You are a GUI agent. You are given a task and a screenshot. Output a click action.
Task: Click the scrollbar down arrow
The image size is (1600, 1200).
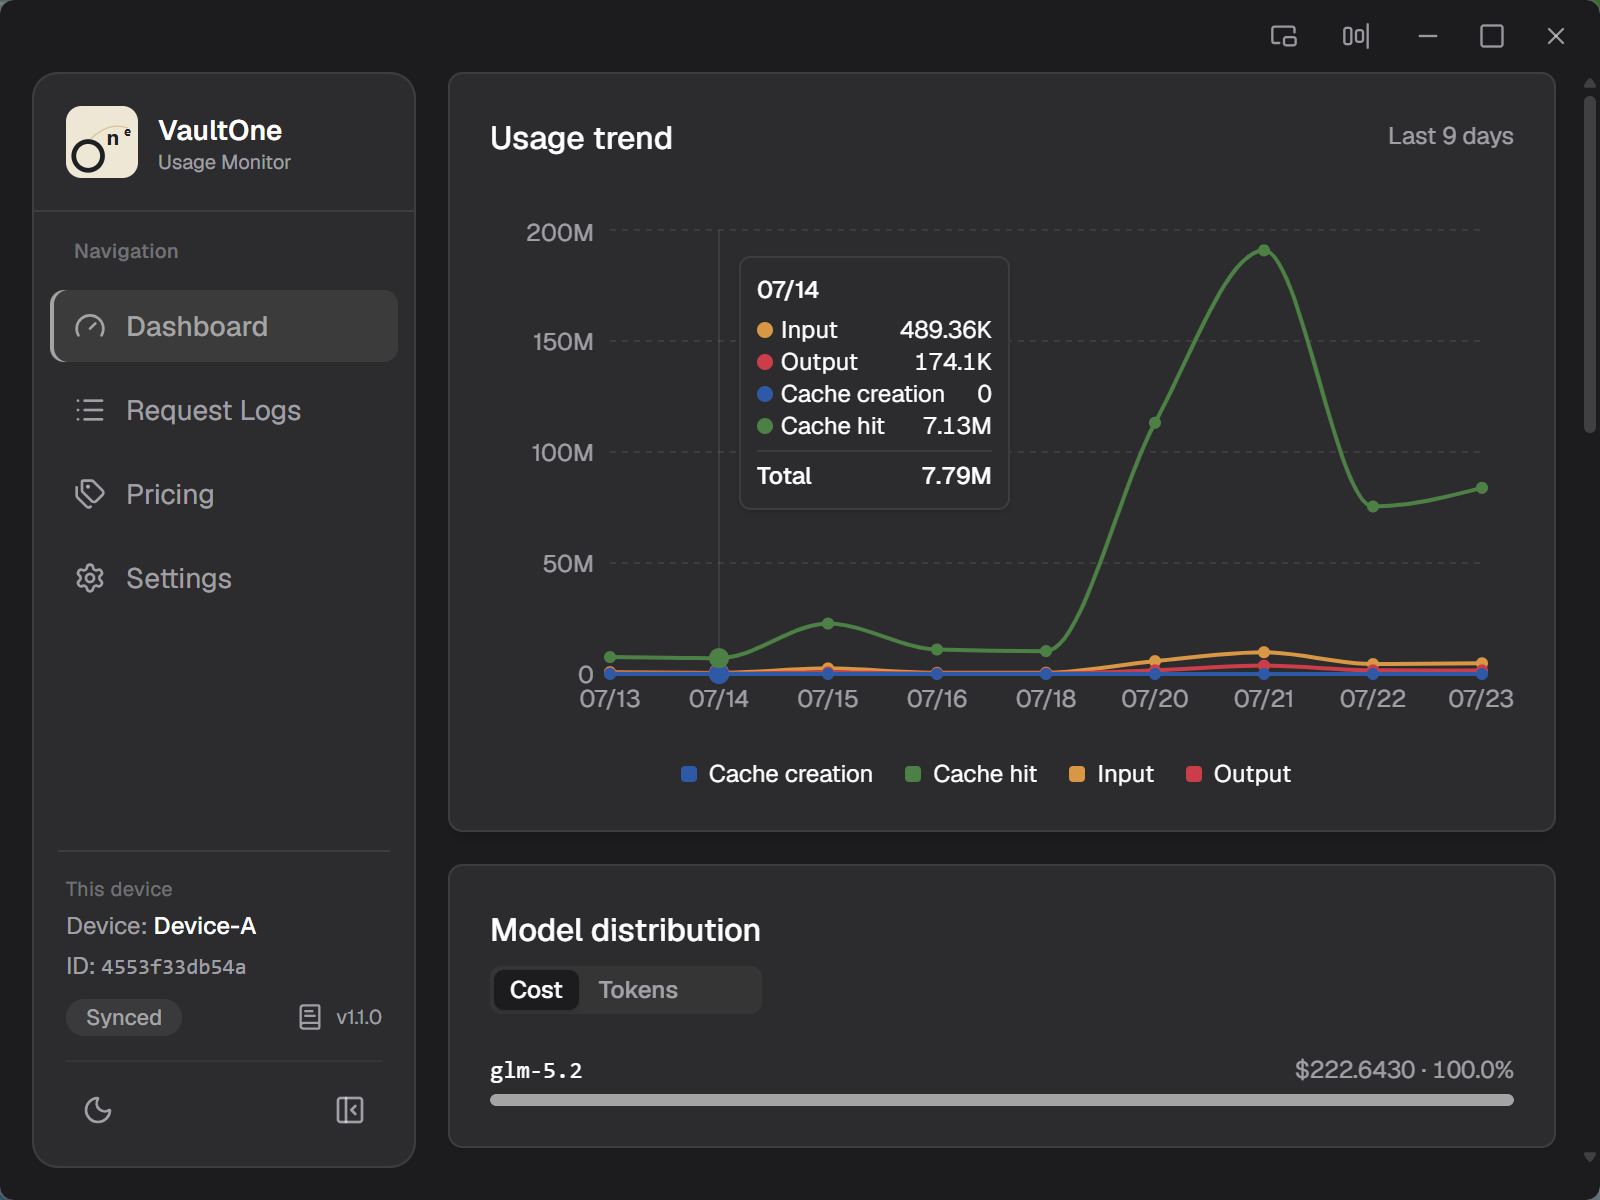click(x=1590, y=1157)
